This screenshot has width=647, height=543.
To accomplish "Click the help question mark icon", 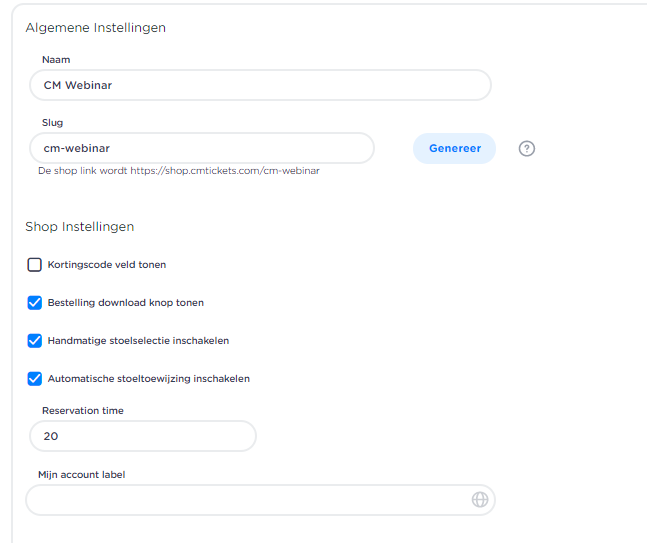I will pos(527,149).
